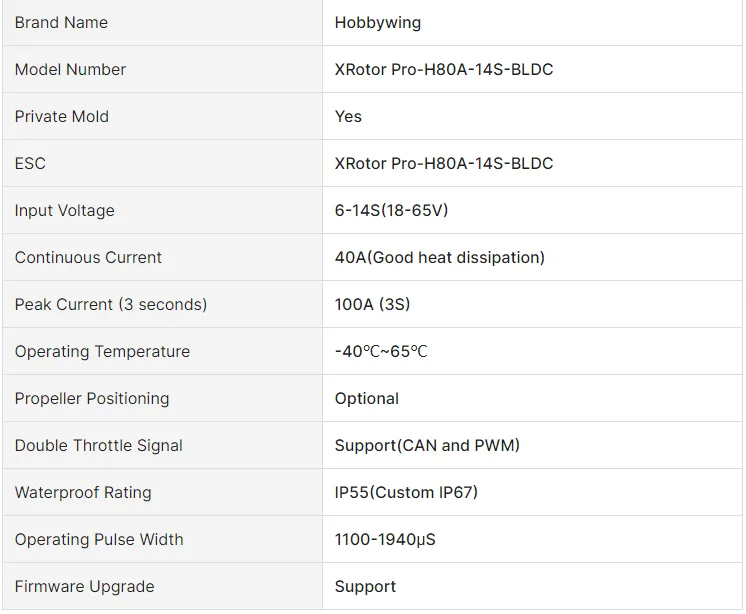Viewport: 746px width, 614px height.
Task: Select the IP55(Custom IP67) waterproof value
Action: (x=406, y=493)
